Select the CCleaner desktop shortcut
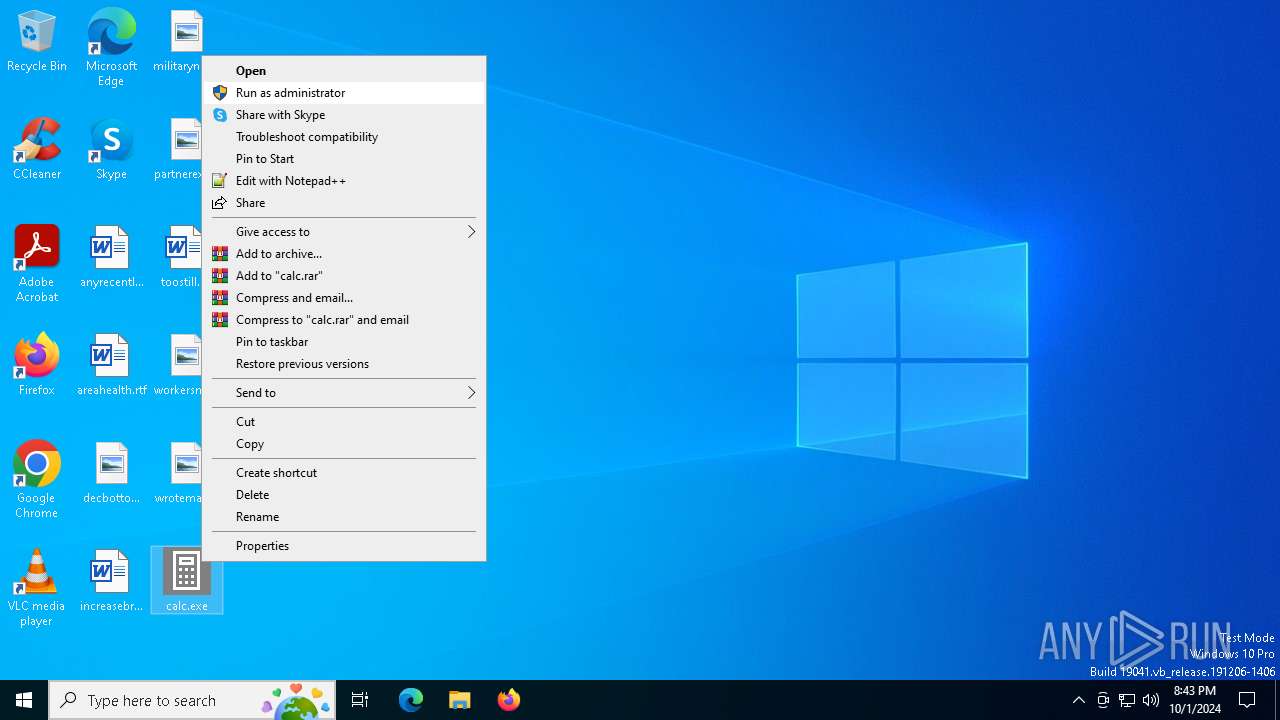Viewport: 1280px width, 720px height. click(x=37, y=150)
